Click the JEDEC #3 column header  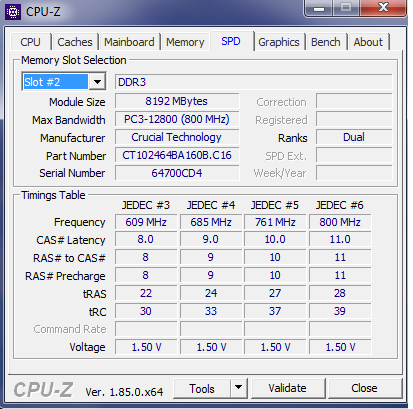coord(146,205)
